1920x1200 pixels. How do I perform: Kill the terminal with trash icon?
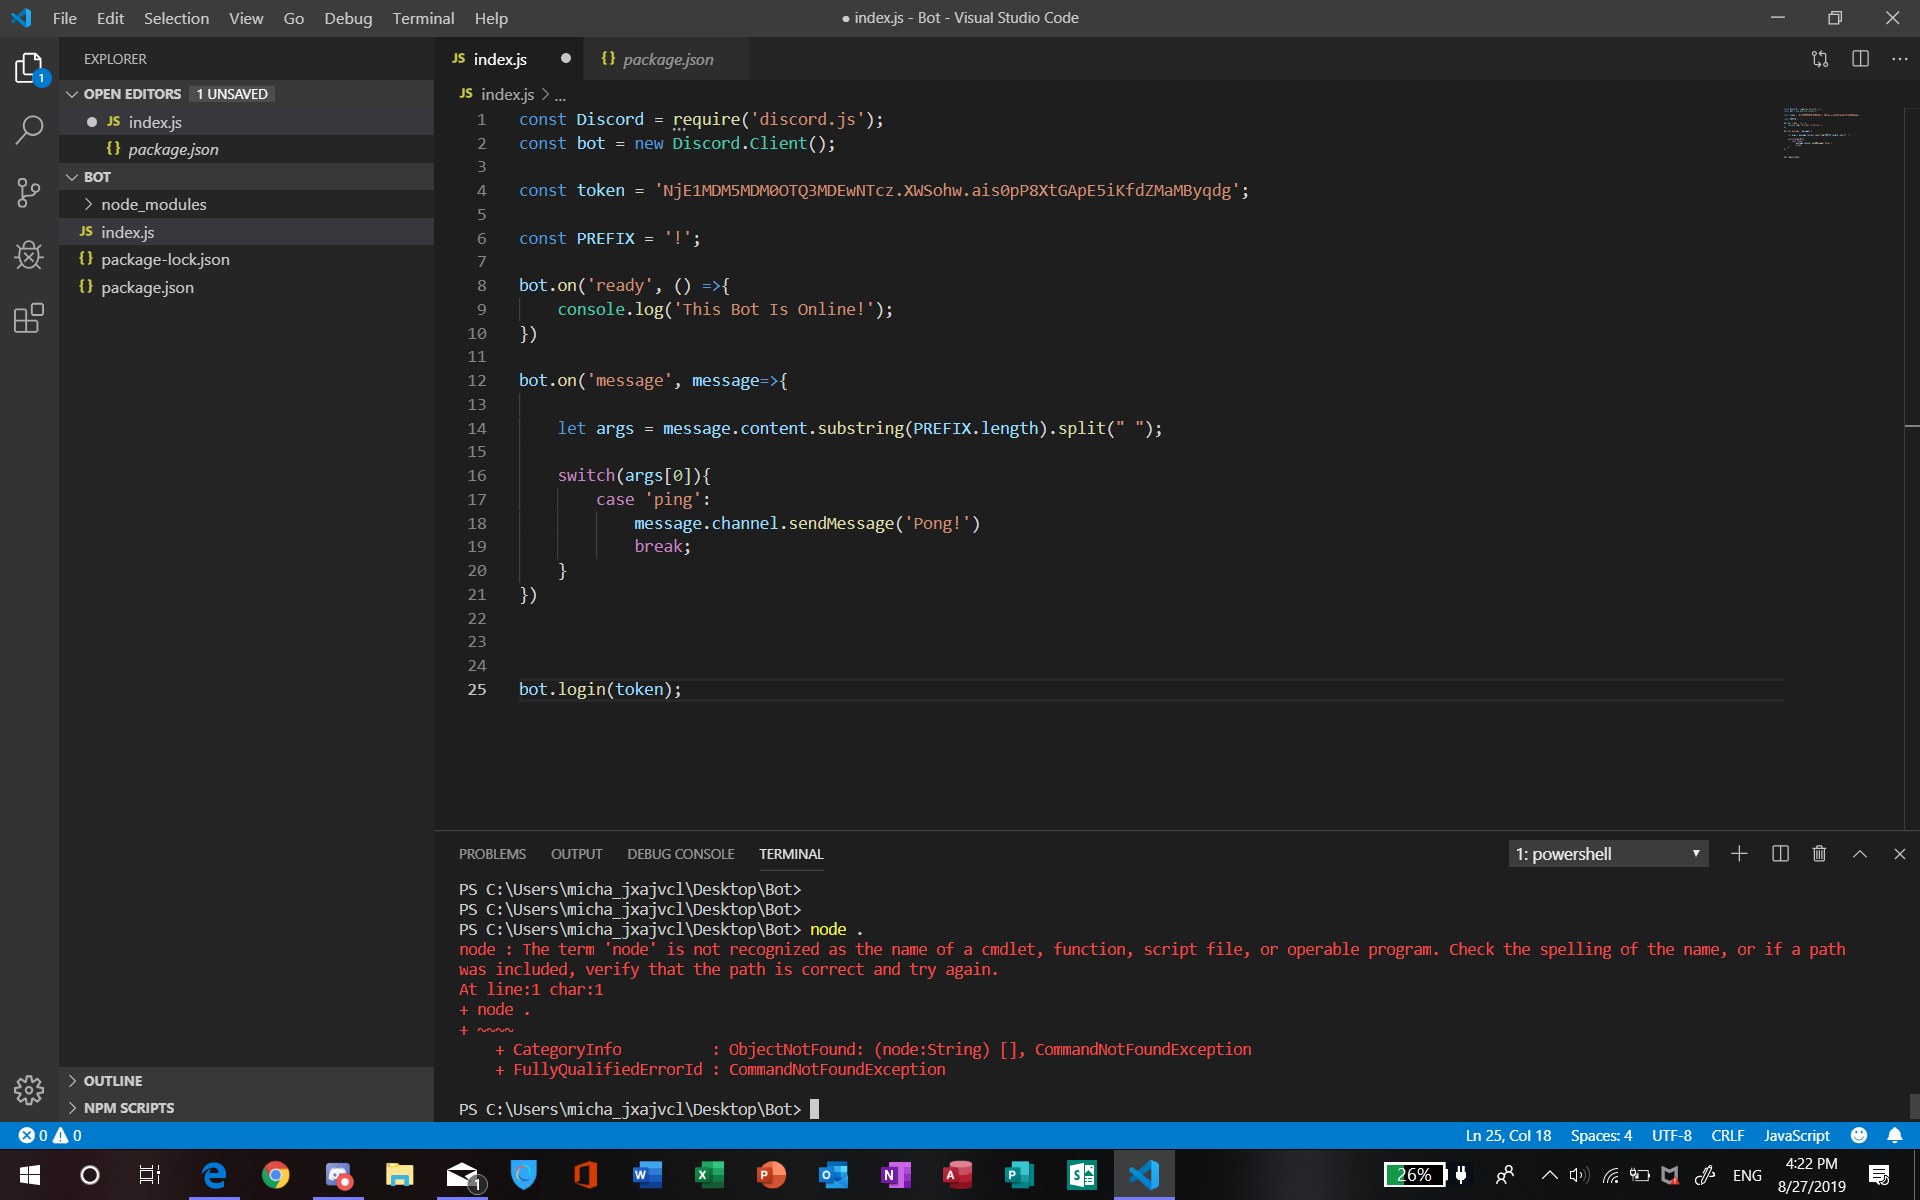[x=1819, y=854]
